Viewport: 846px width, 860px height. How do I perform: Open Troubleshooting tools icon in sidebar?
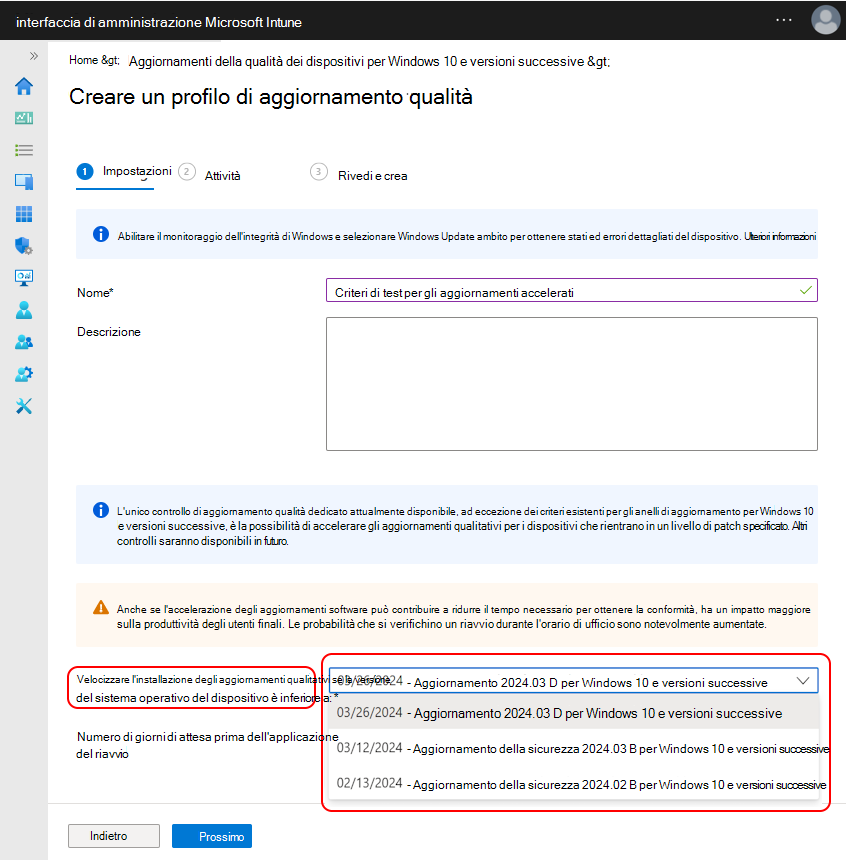click(x=24, y=406)
